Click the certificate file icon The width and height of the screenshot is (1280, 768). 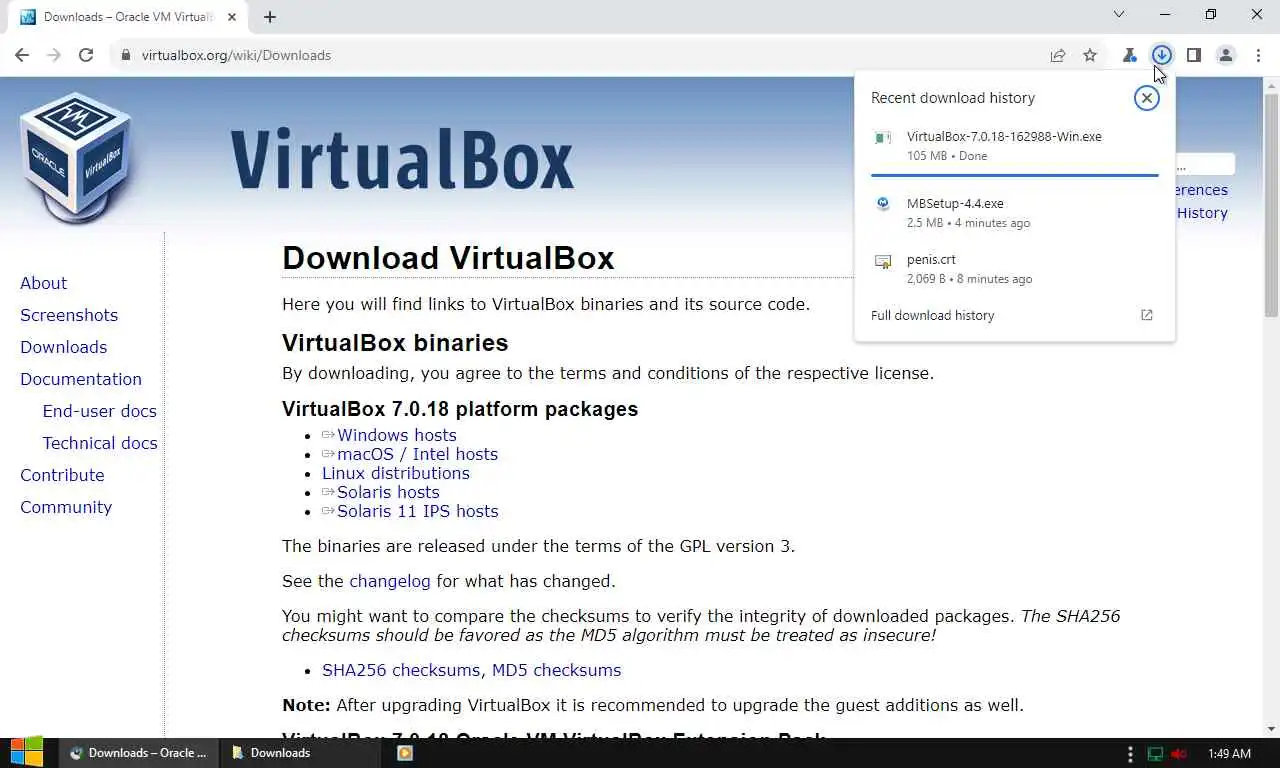[x=883, y=261]
